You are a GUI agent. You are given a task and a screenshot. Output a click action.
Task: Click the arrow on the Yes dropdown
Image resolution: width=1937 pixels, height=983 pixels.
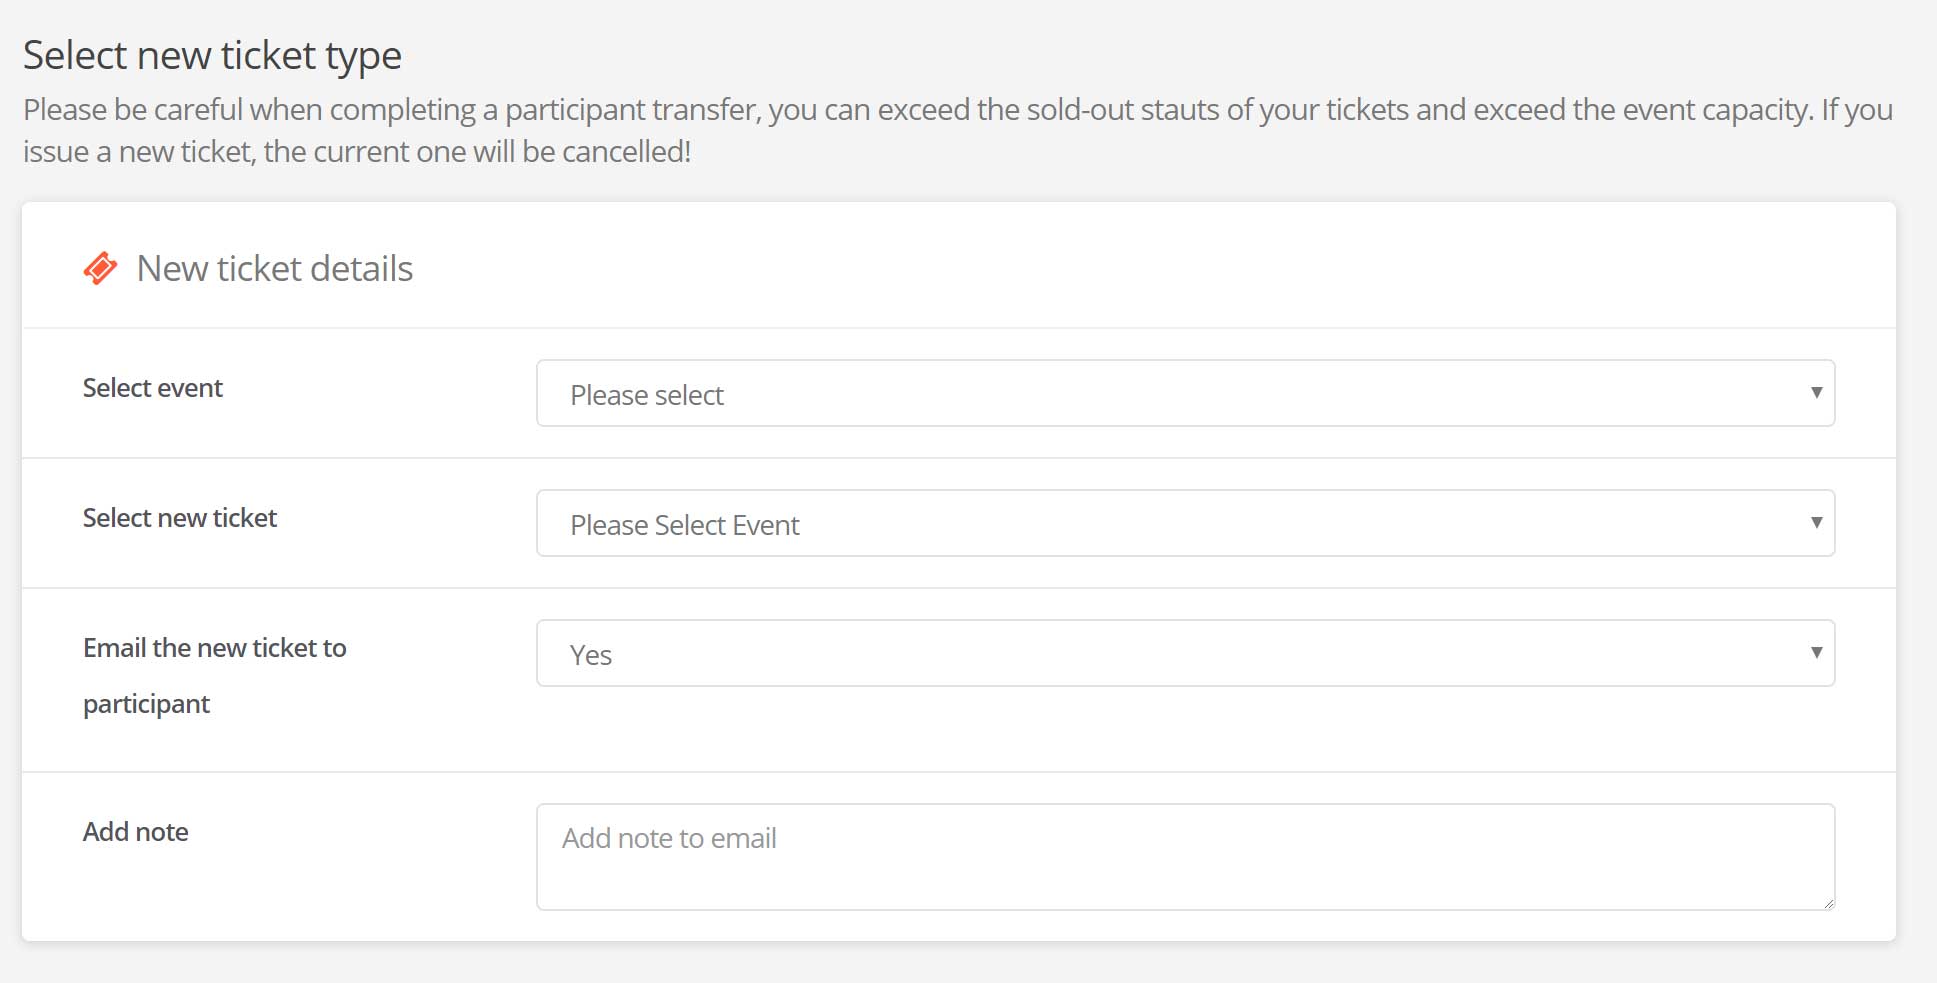(x=1816, y=653)
